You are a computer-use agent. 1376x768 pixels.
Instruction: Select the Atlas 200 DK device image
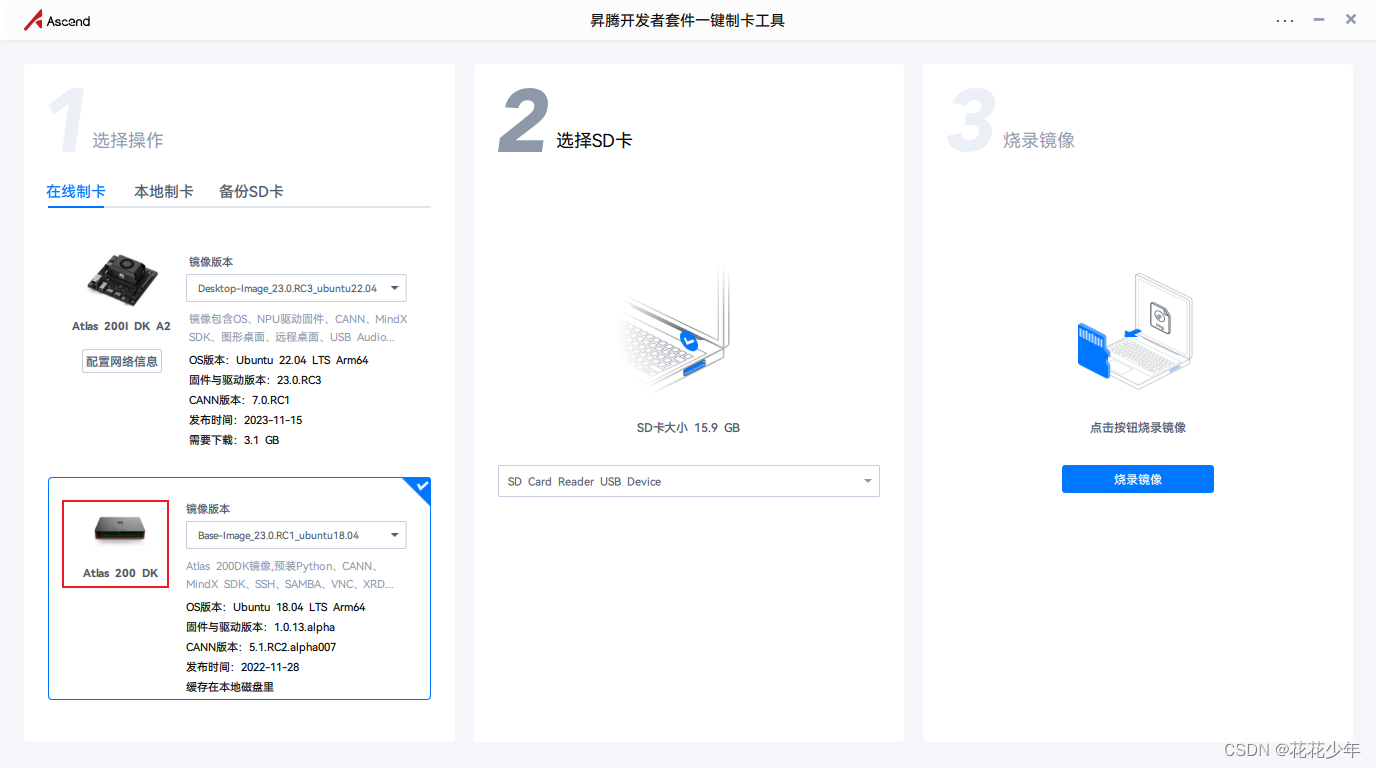tap(120, 529)
